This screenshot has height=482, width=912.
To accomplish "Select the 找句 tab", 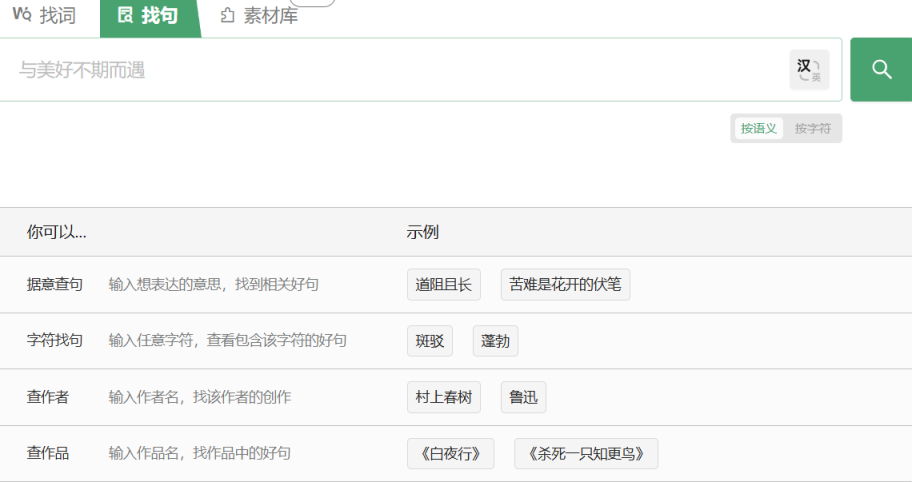I will [x=149, y=16].
